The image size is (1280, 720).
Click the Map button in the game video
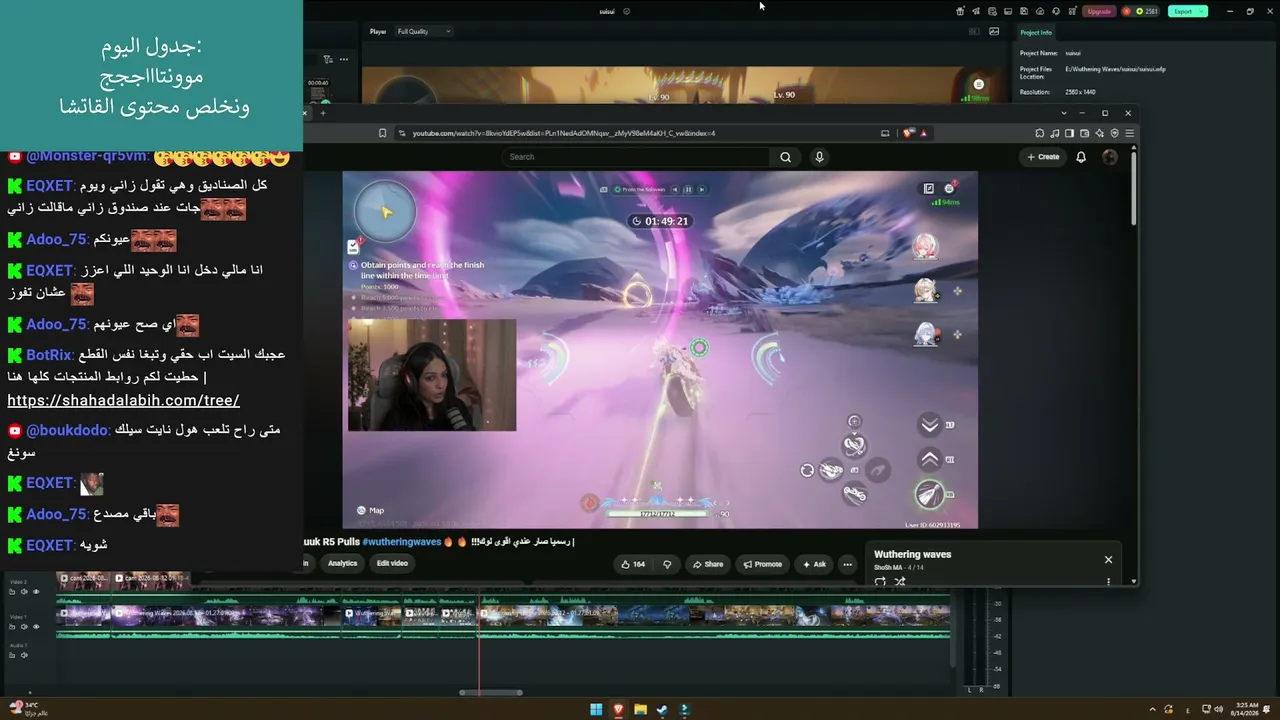(x=370, y=510)
